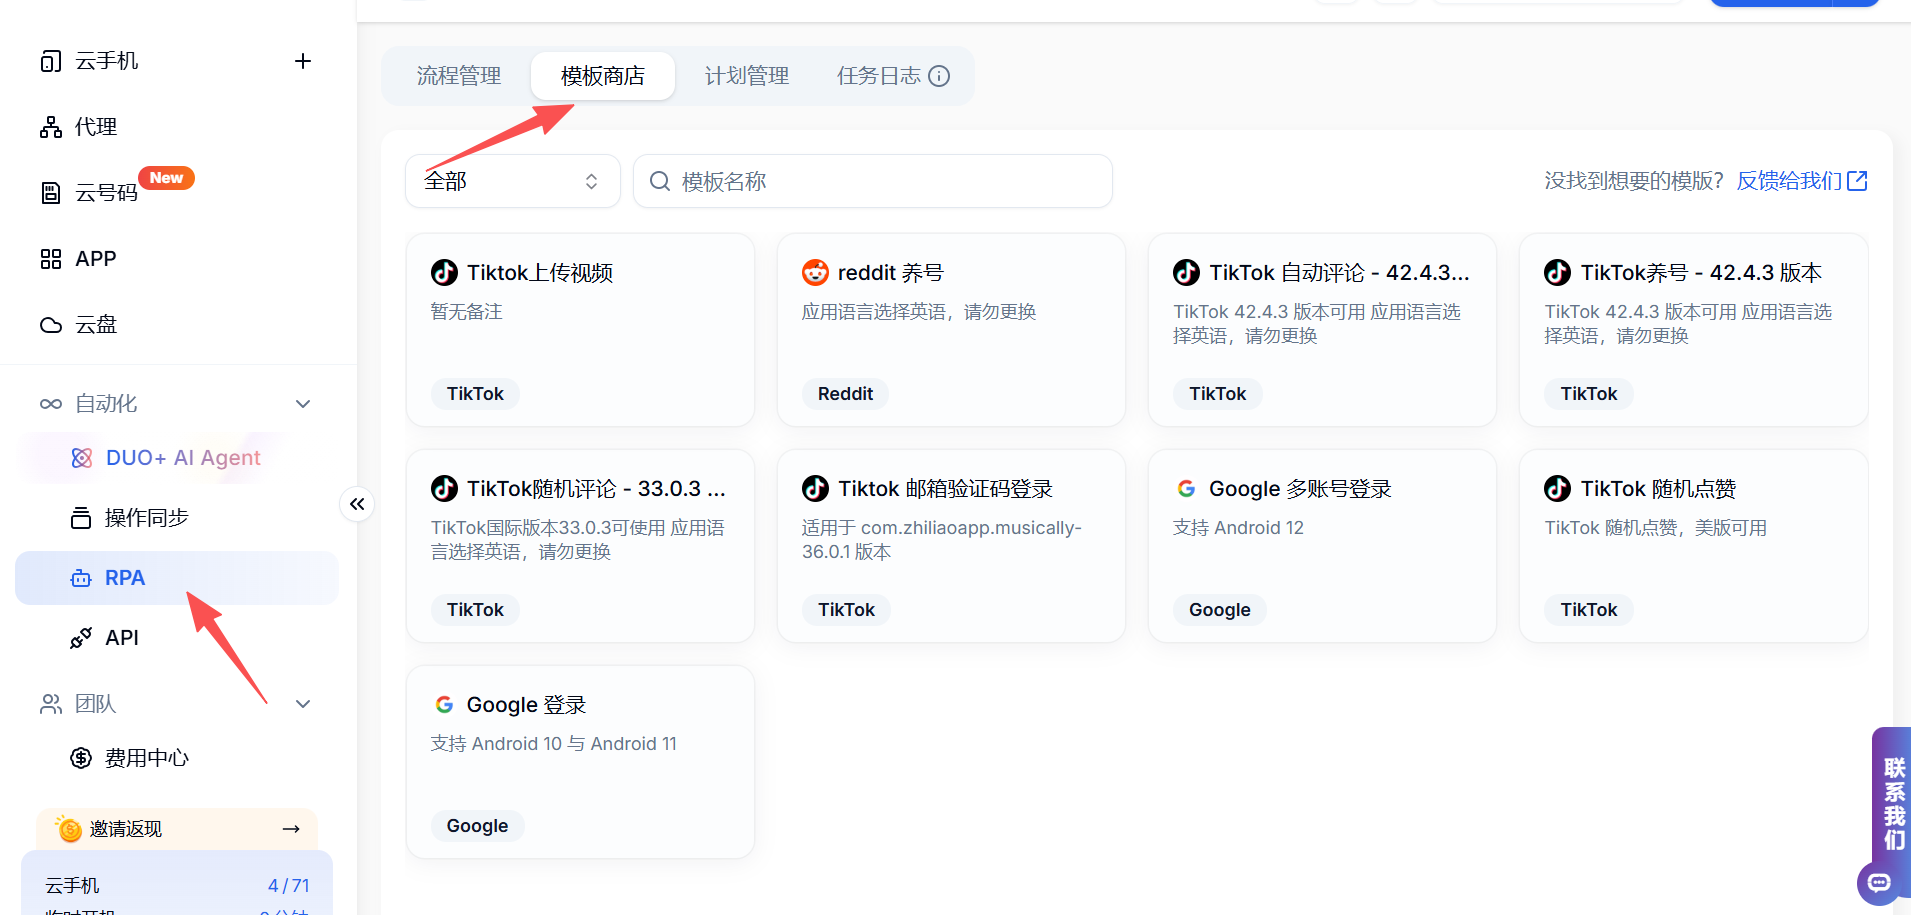Click the 操作同步 sync icon

tap(81, 518)
